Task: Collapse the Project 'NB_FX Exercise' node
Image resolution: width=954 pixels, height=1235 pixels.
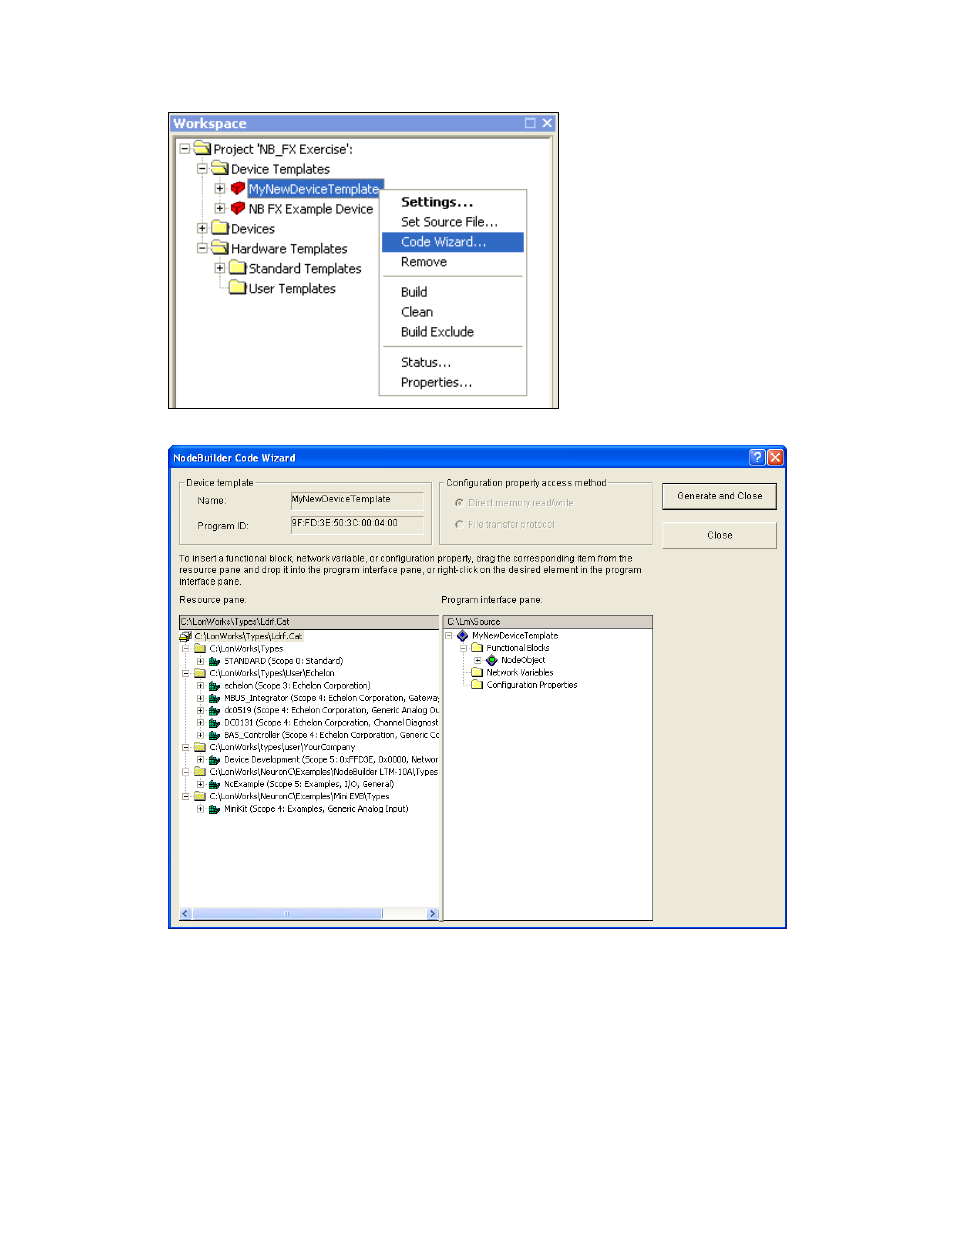Action: pyautogui.click(x=184, y=148)
